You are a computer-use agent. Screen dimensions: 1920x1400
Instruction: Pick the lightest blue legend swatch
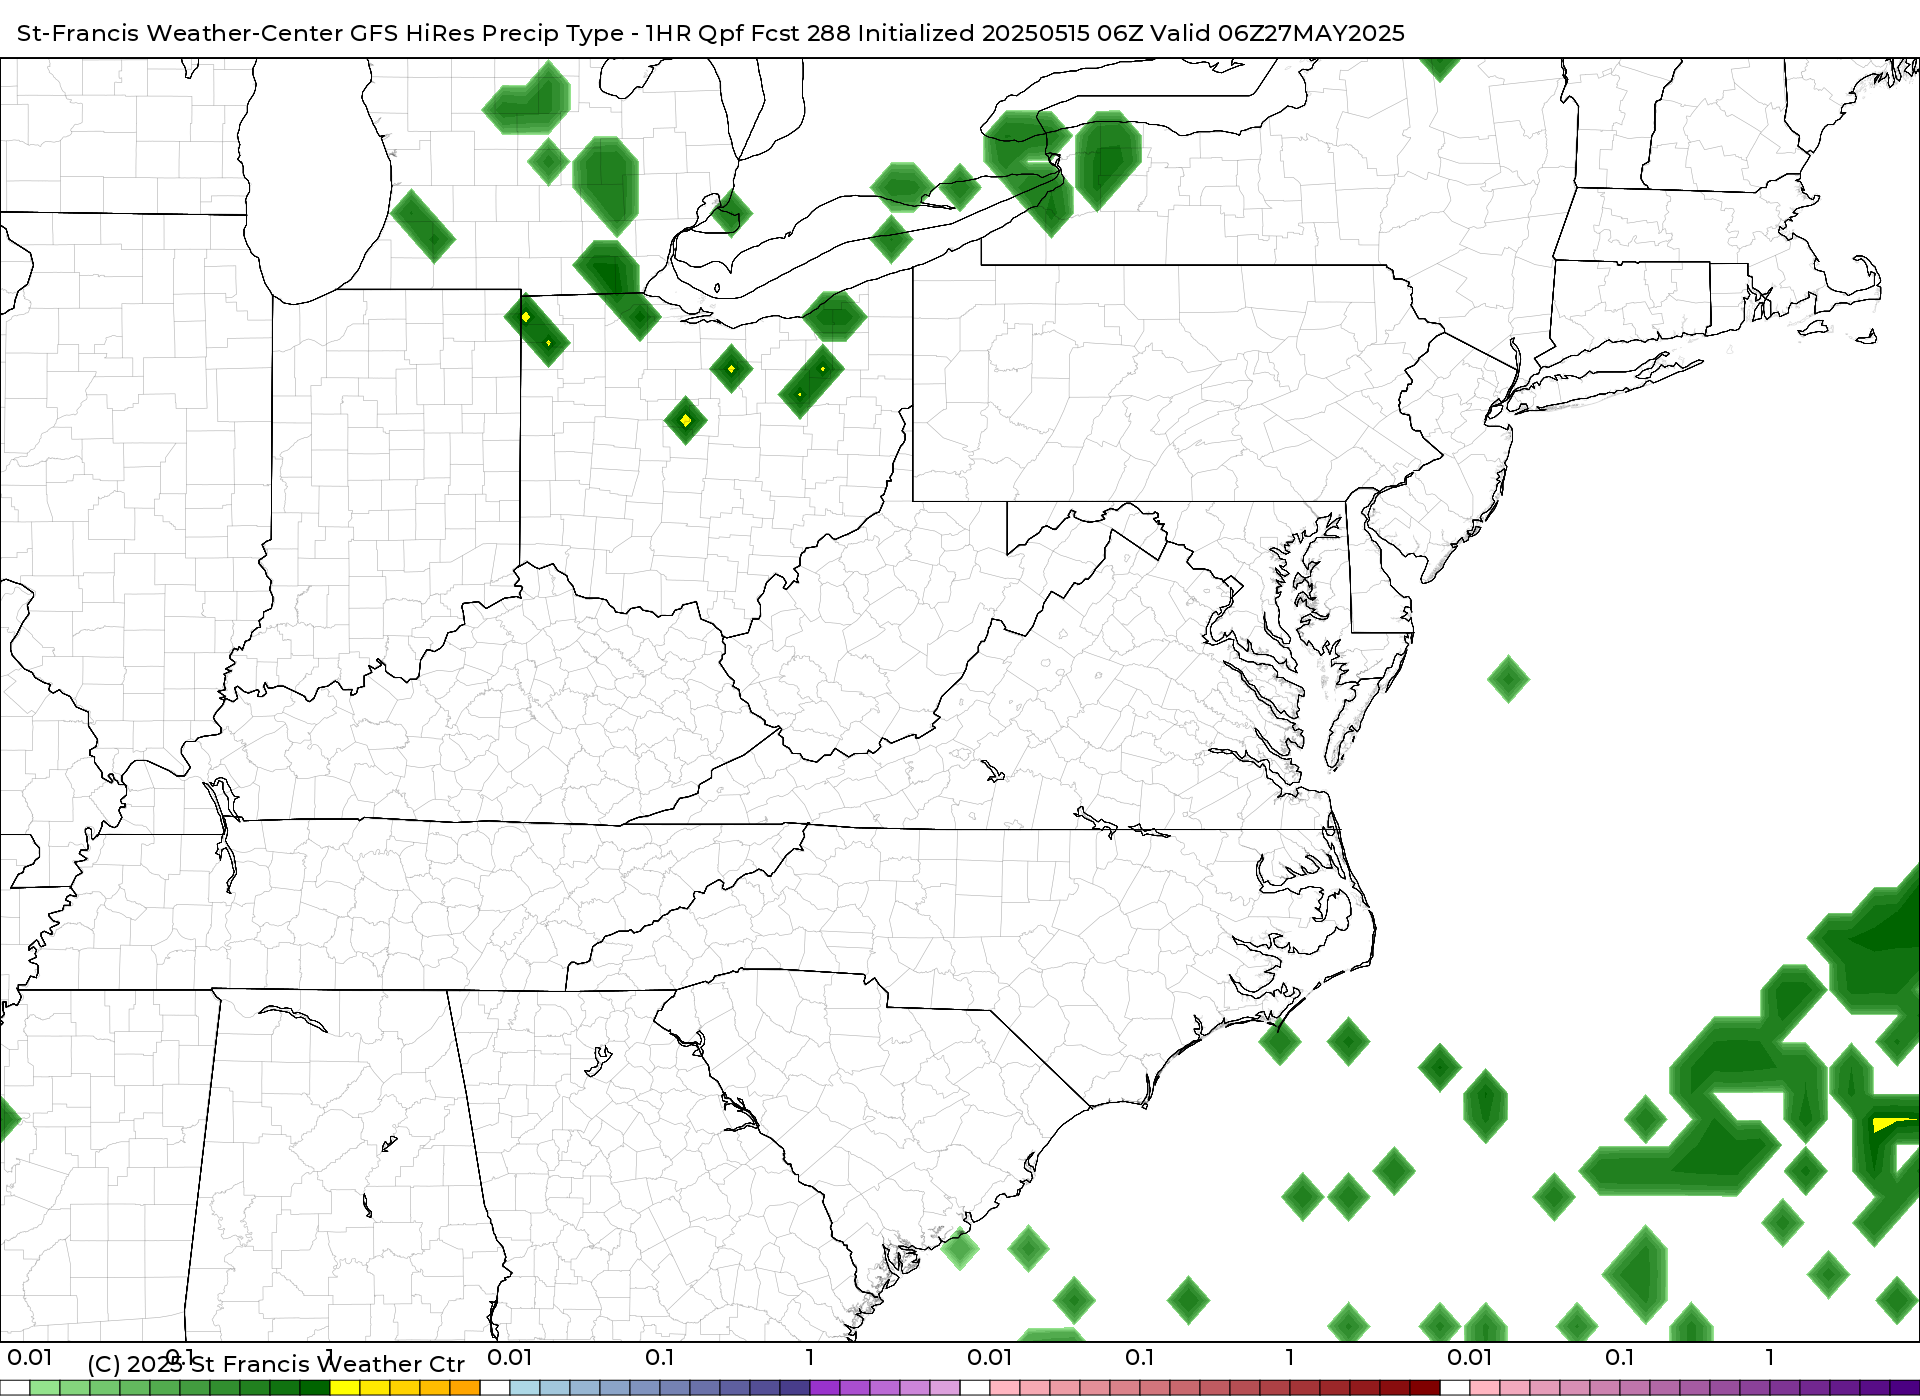pyautogui.click(x=525, y=1388)
